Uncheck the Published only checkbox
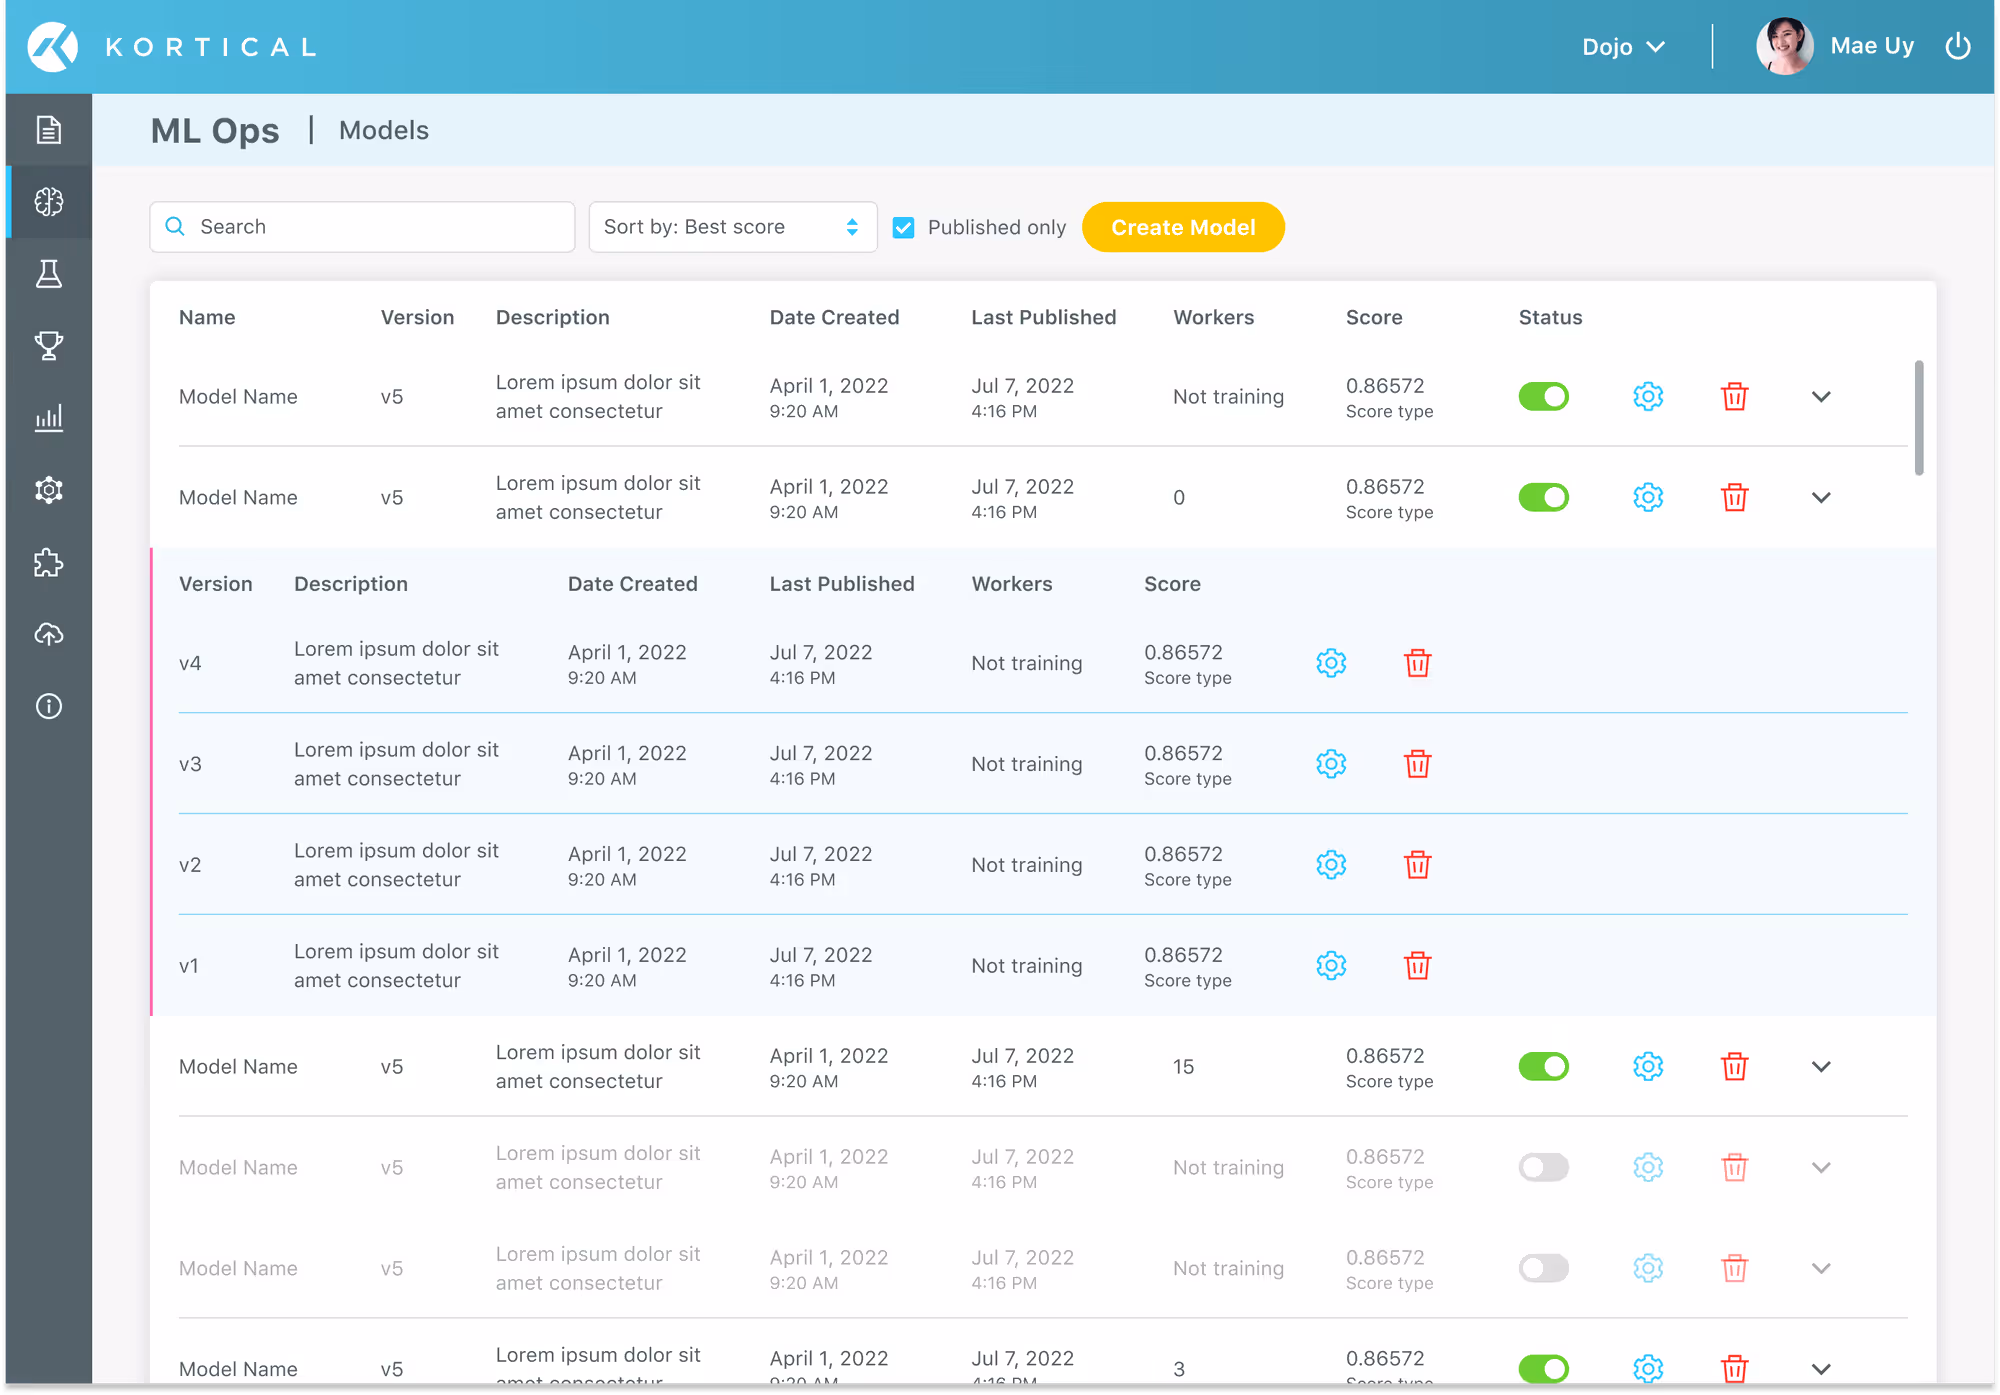This screenshot has height=1395, width=2000. pyautogui.click(x=903, y=228)
